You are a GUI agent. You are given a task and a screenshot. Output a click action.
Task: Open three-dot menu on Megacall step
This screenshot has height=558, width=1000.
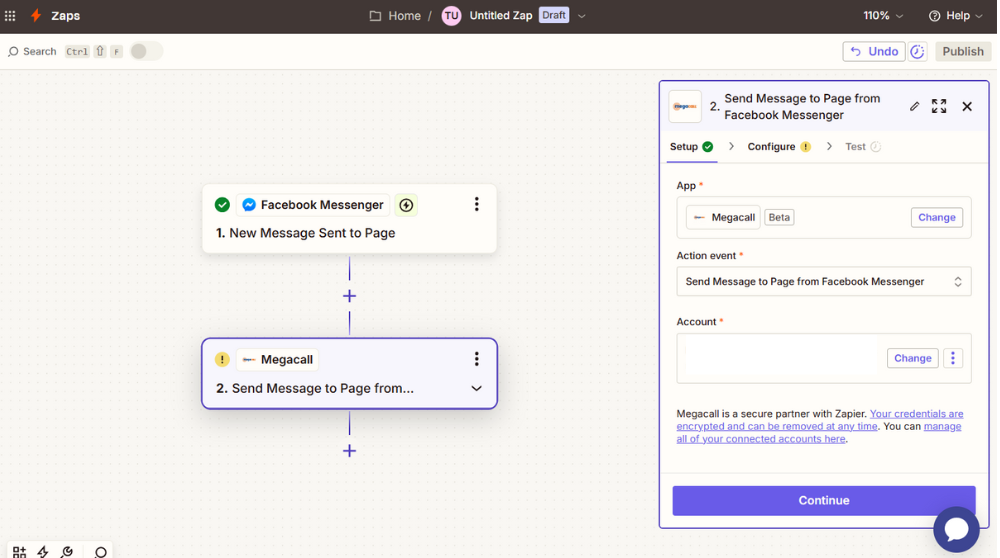click(x=476, y=359)
